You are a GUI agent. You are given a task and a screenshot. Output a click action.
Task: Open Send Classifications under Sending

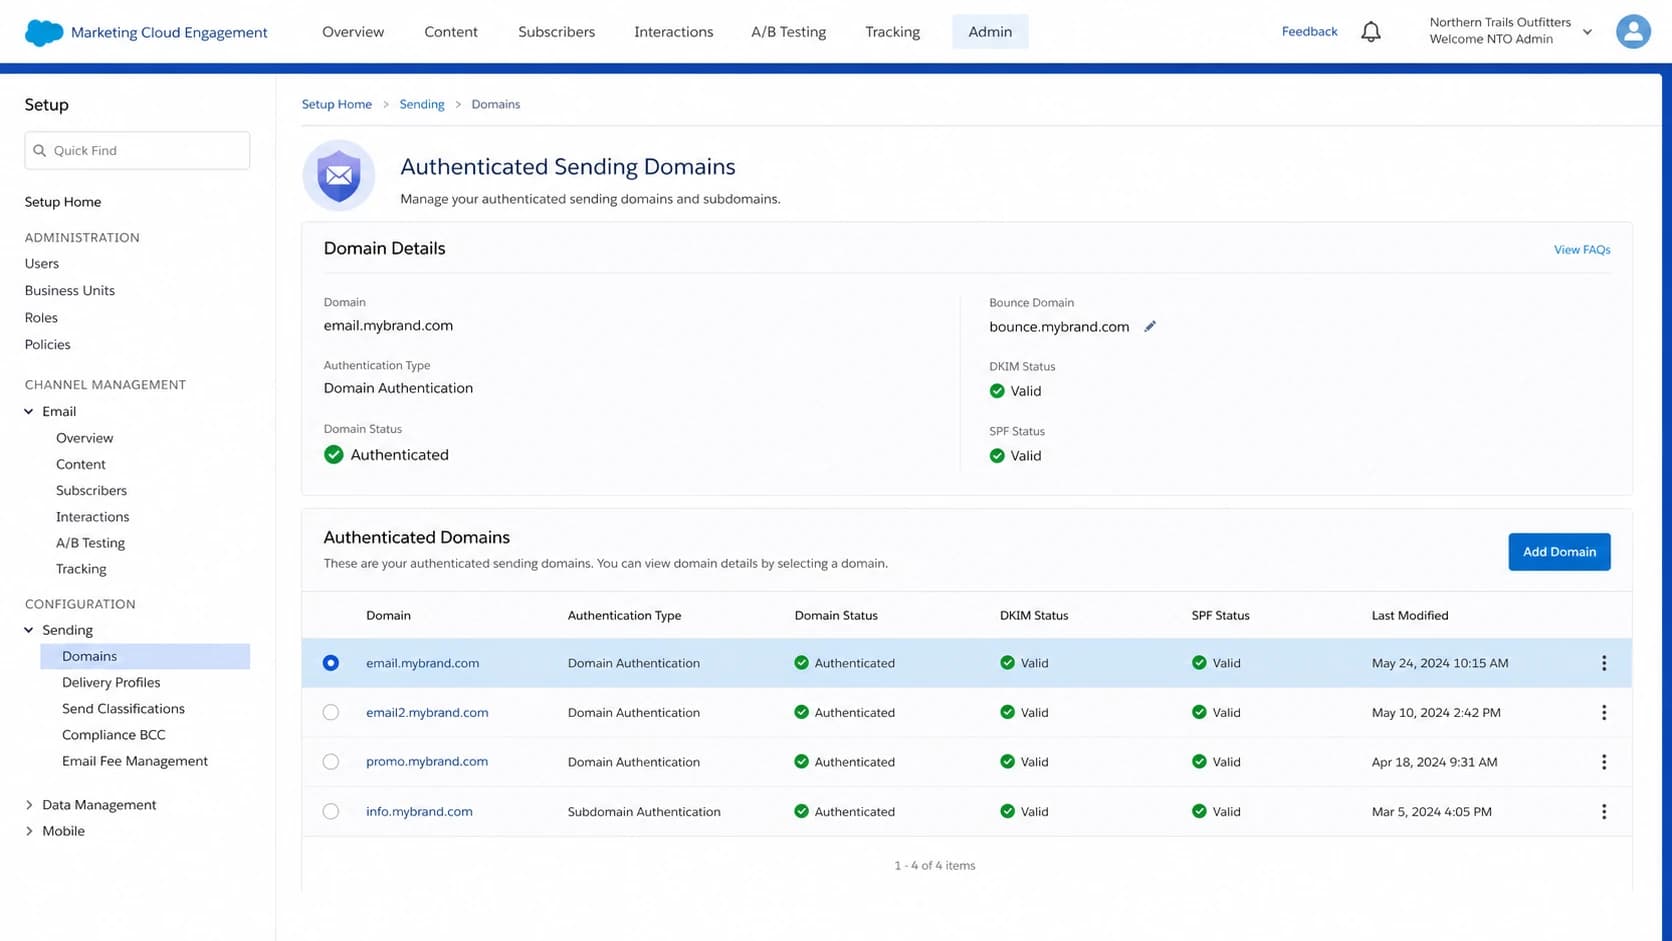tap(123, 708)
